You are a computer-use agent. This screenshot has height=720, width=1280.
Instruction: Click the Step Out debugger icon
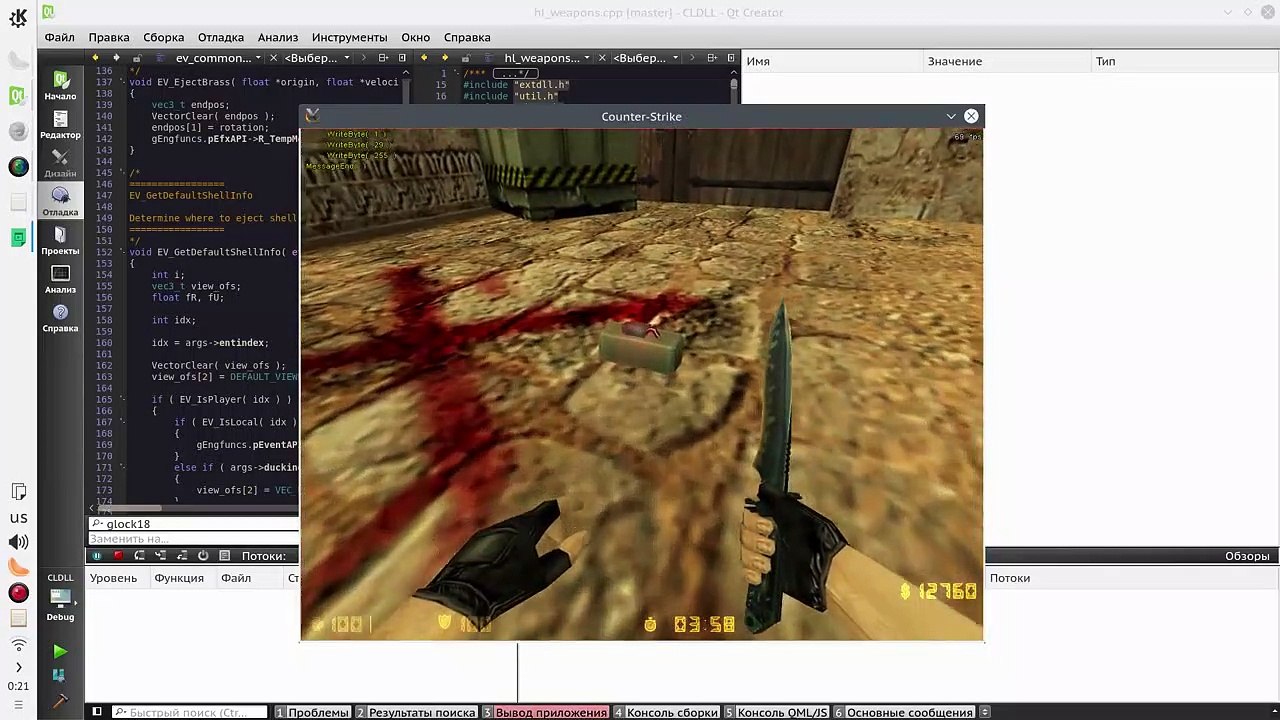182,556
